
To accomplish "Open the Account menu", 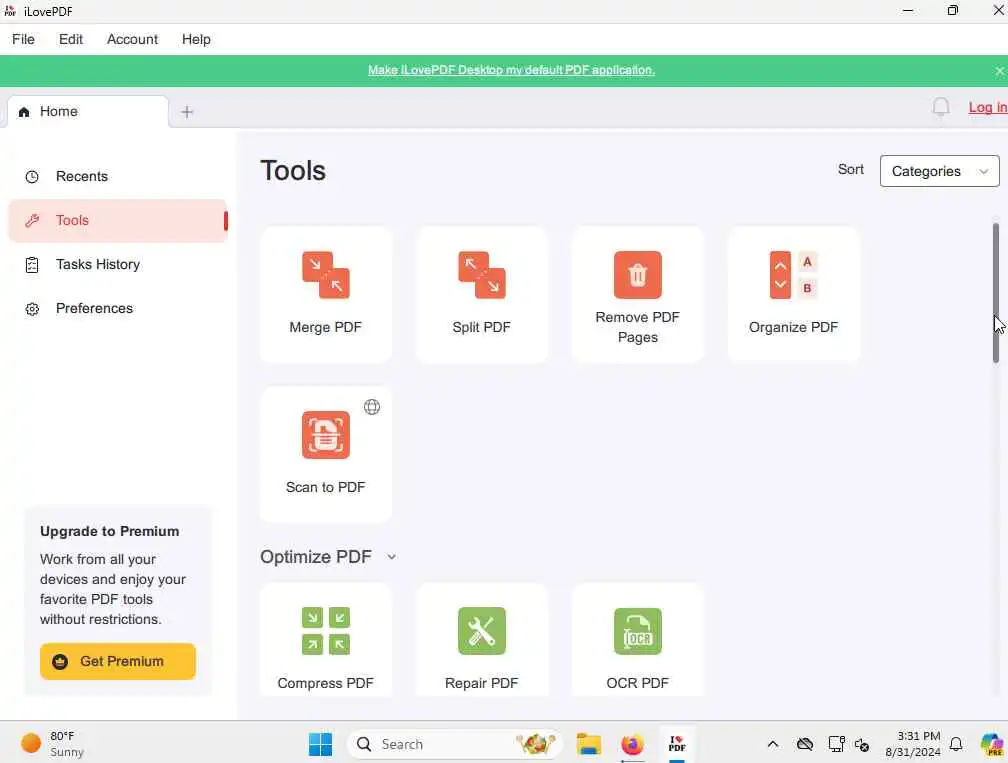I will (132, 39).
